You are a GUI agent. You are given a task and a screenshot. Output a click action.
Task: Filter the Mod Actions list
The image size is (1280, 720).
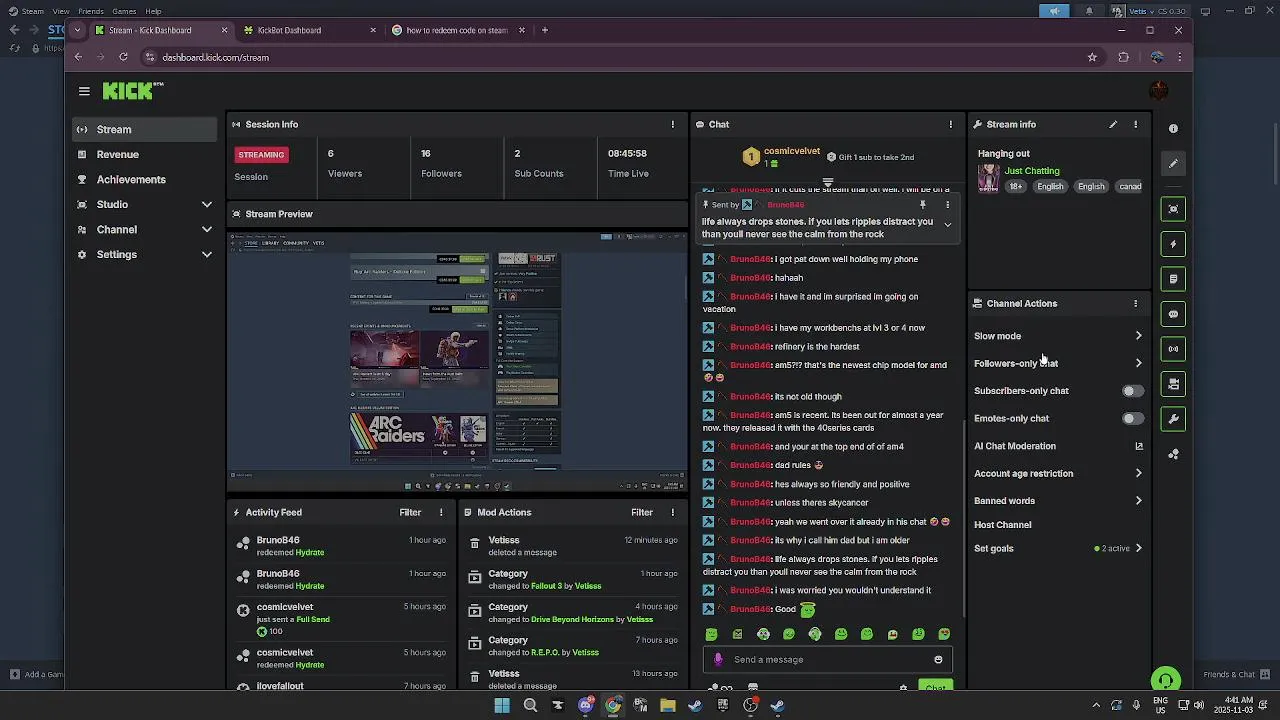click(x=642, y=512)
